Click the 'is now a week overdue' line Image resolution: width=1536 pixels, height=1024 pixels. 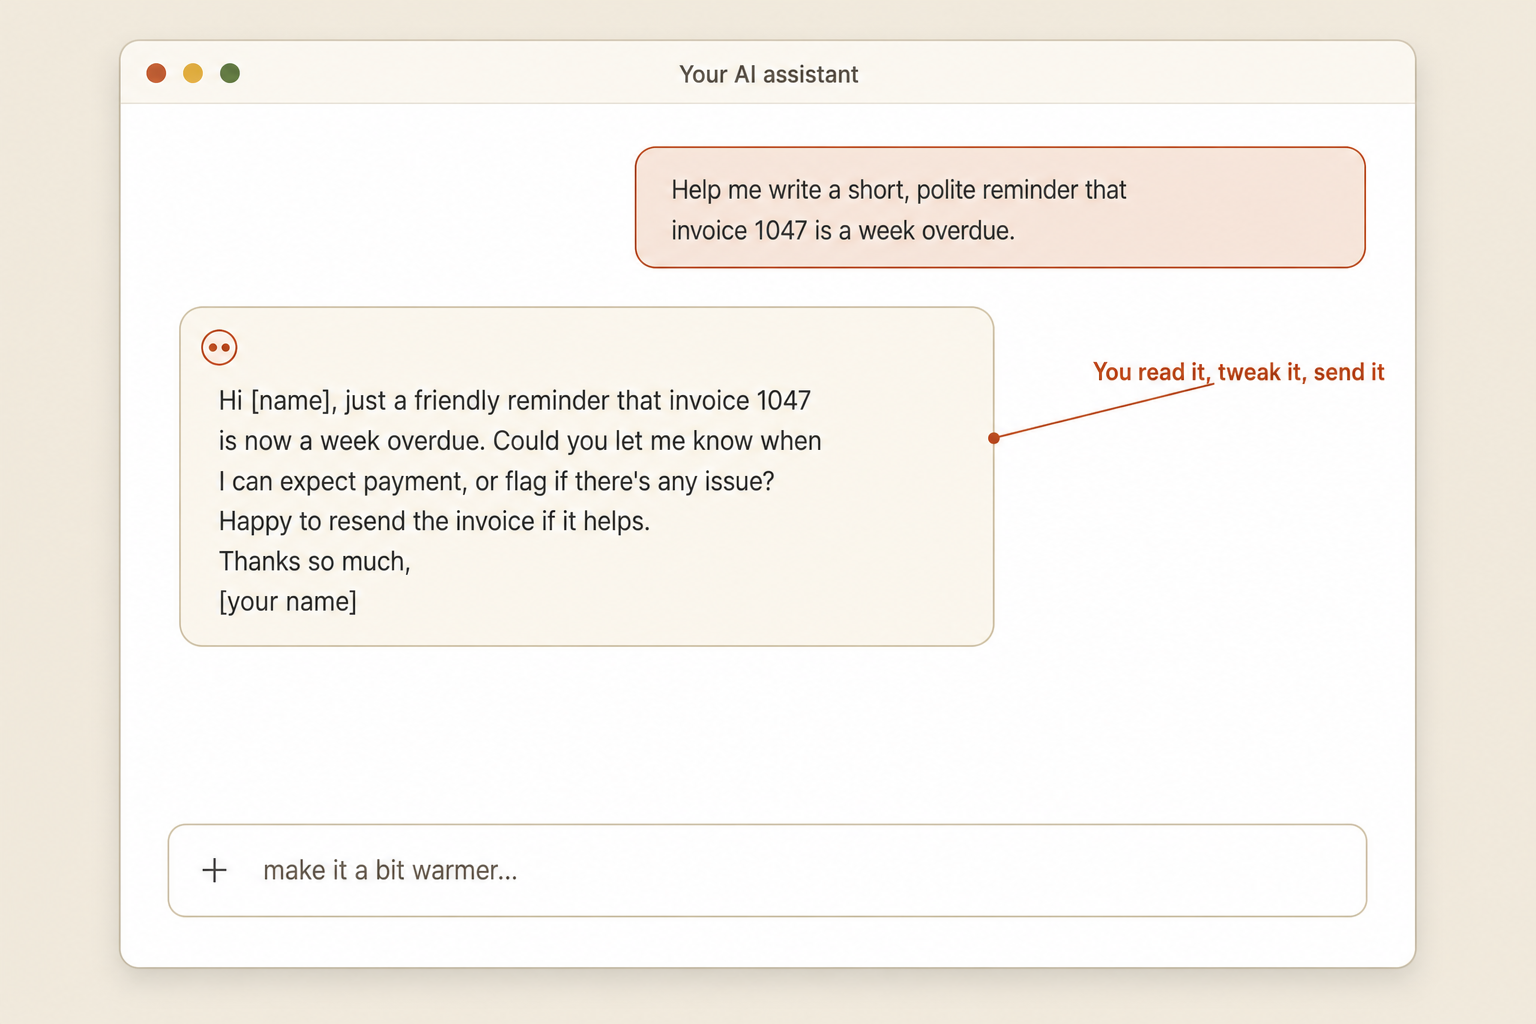520,441
